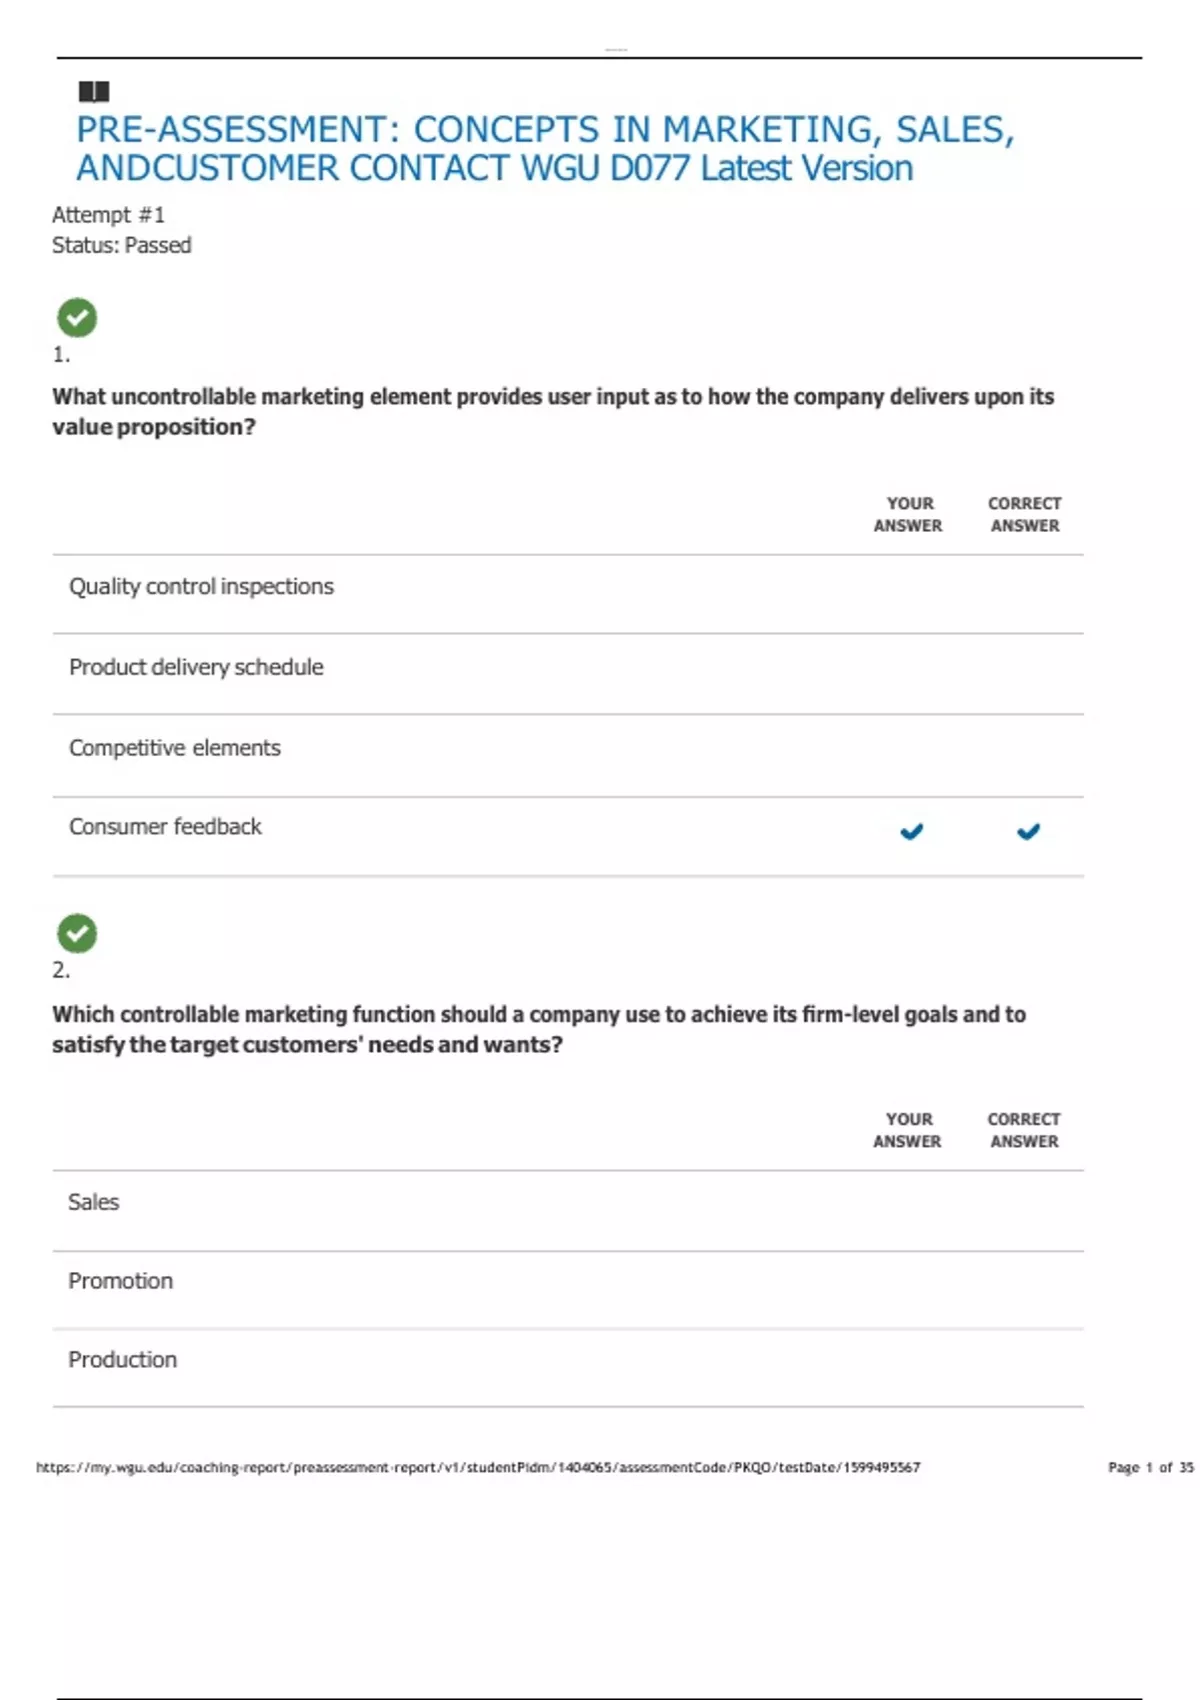The image size is (1200, 1700).
Task: Choose Sales as the answer for question 2
Action: 94,1202
